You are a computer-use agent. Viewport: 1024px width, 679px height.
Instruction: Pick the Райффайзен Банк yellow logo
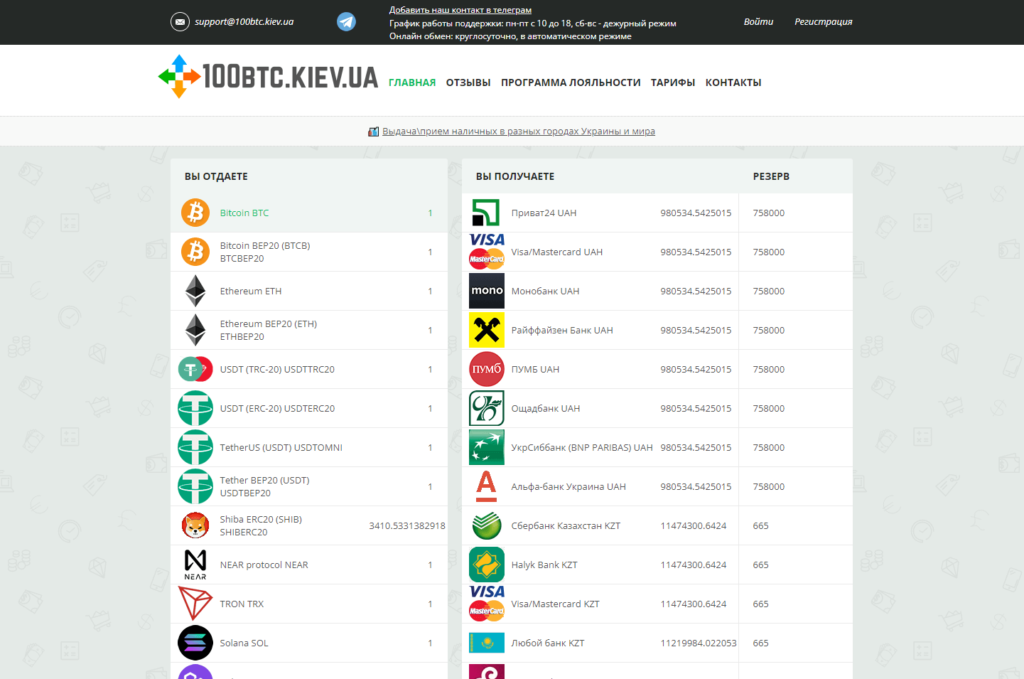click(487, 330)
